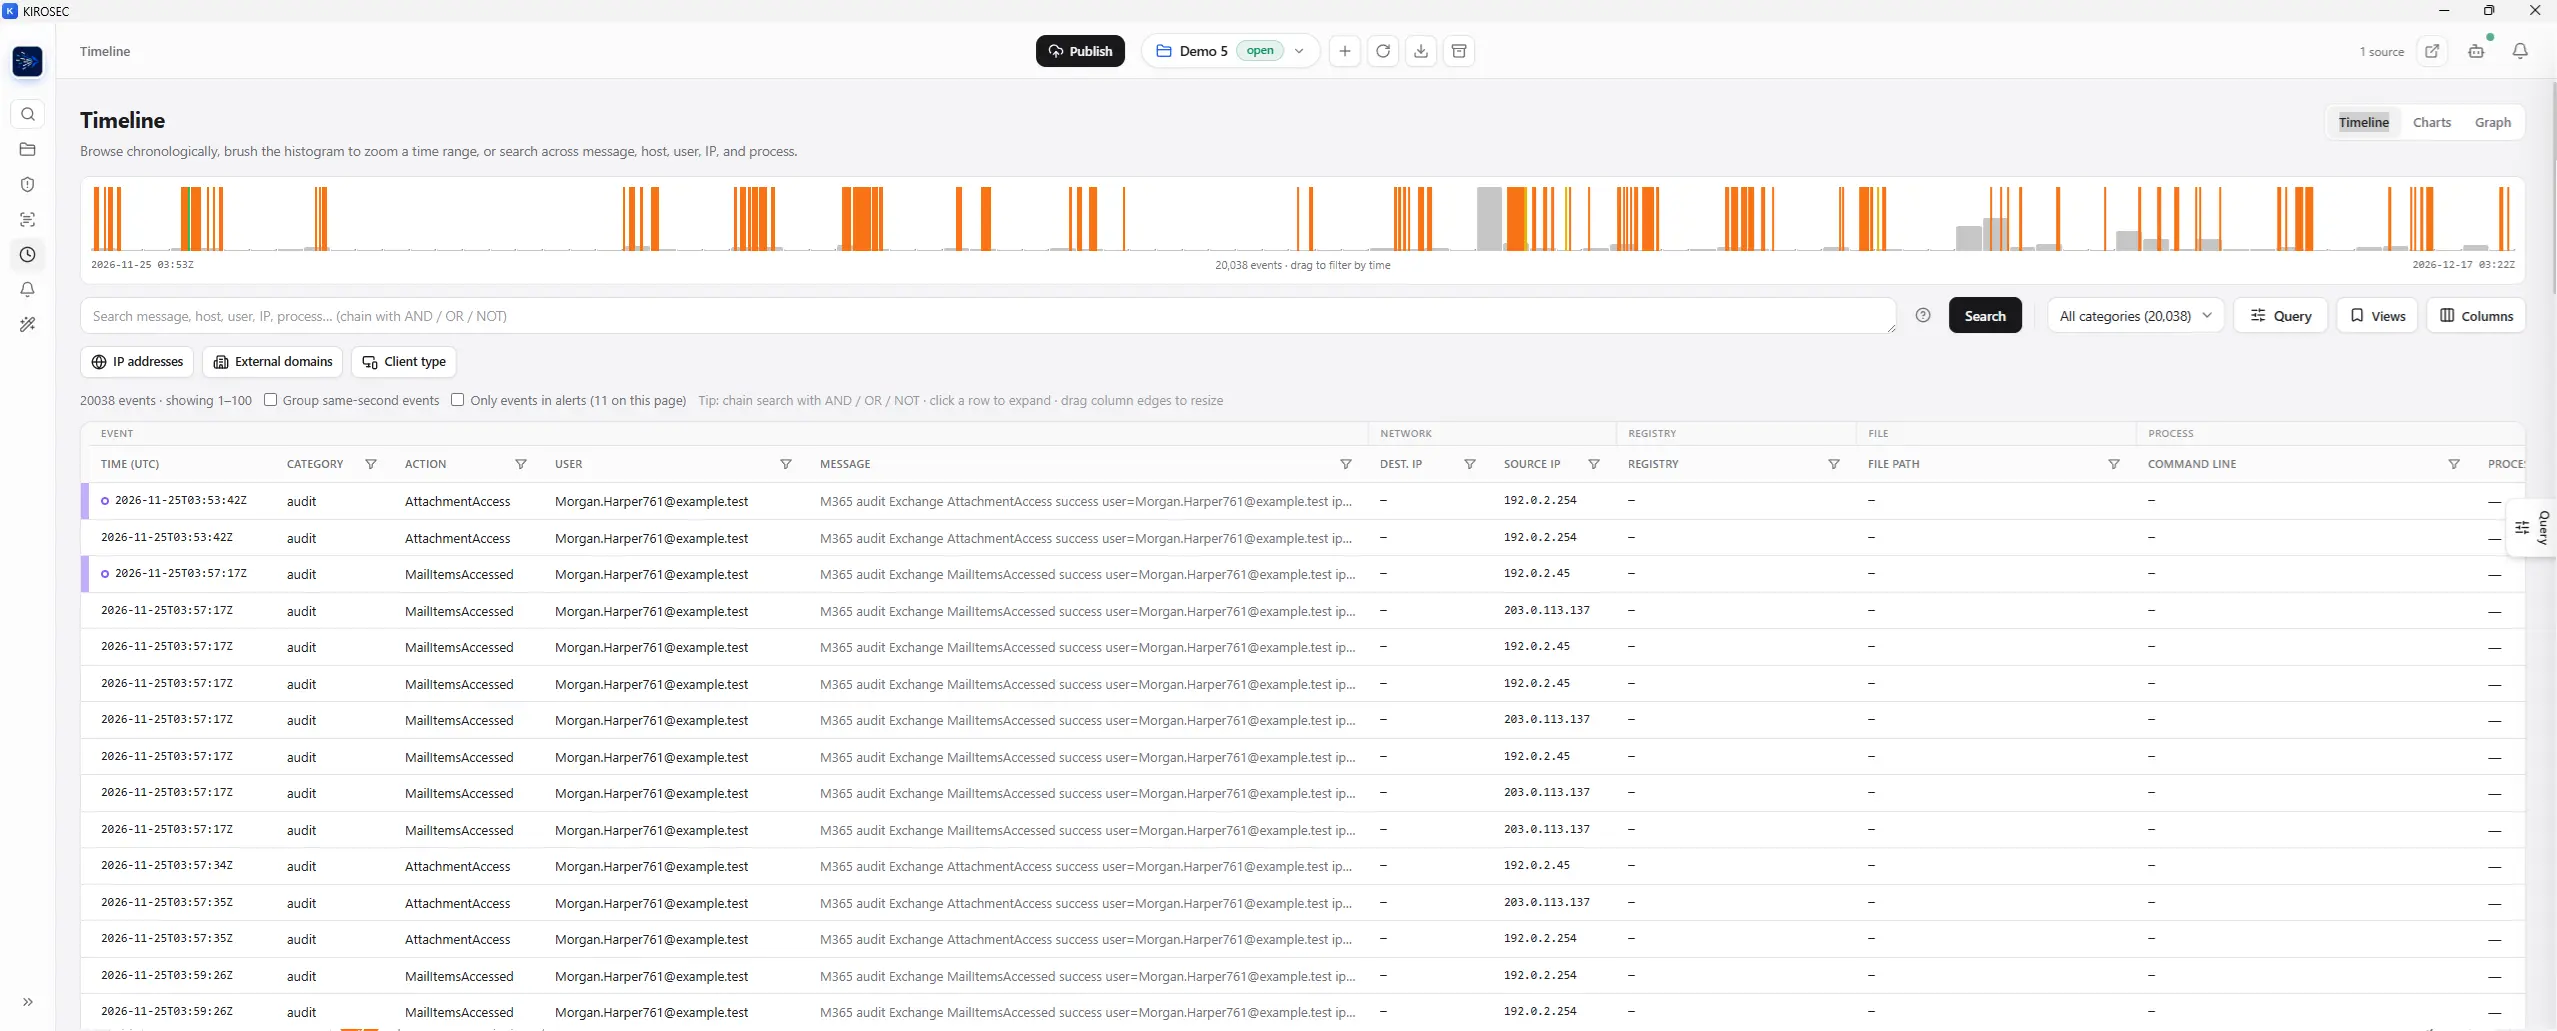Image resolution: width=2557 pixels, height=1031 pixels.
Task: Toggle Only events in alerts checkbox
Action: pos(458,400)
